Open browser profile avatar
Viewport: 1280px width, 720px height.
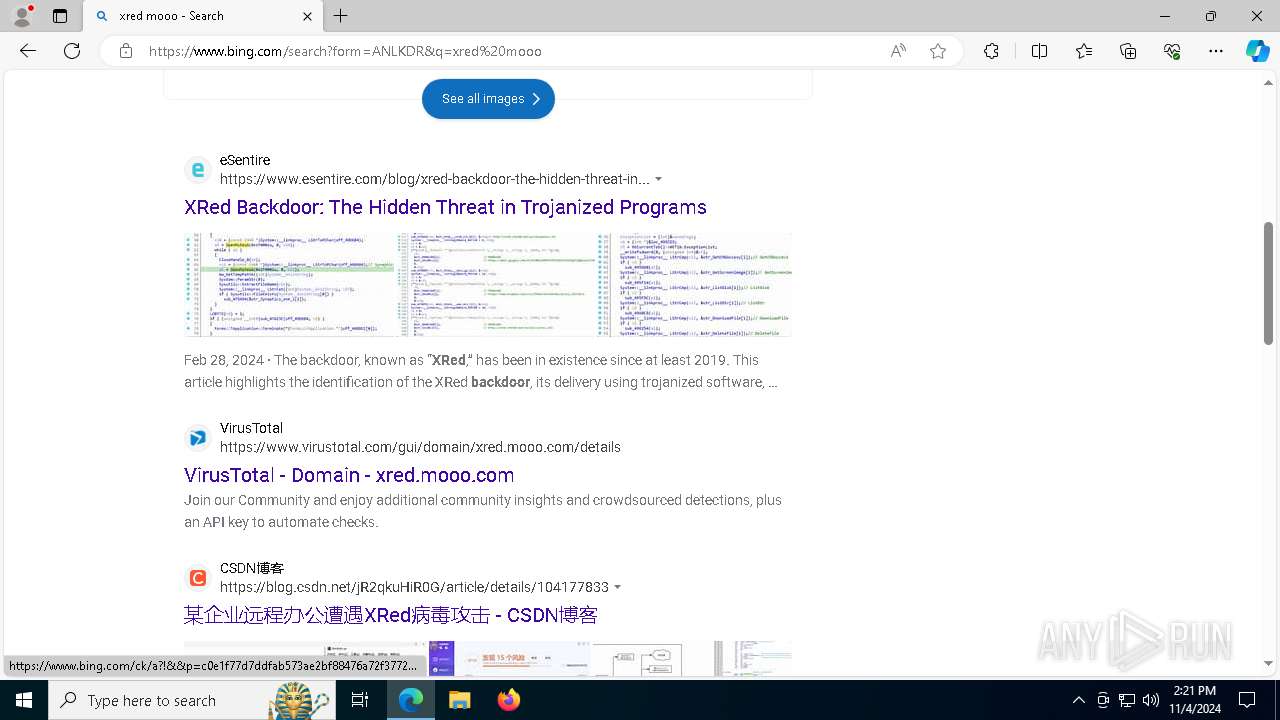pyautogui.click(x=22, y=16)
